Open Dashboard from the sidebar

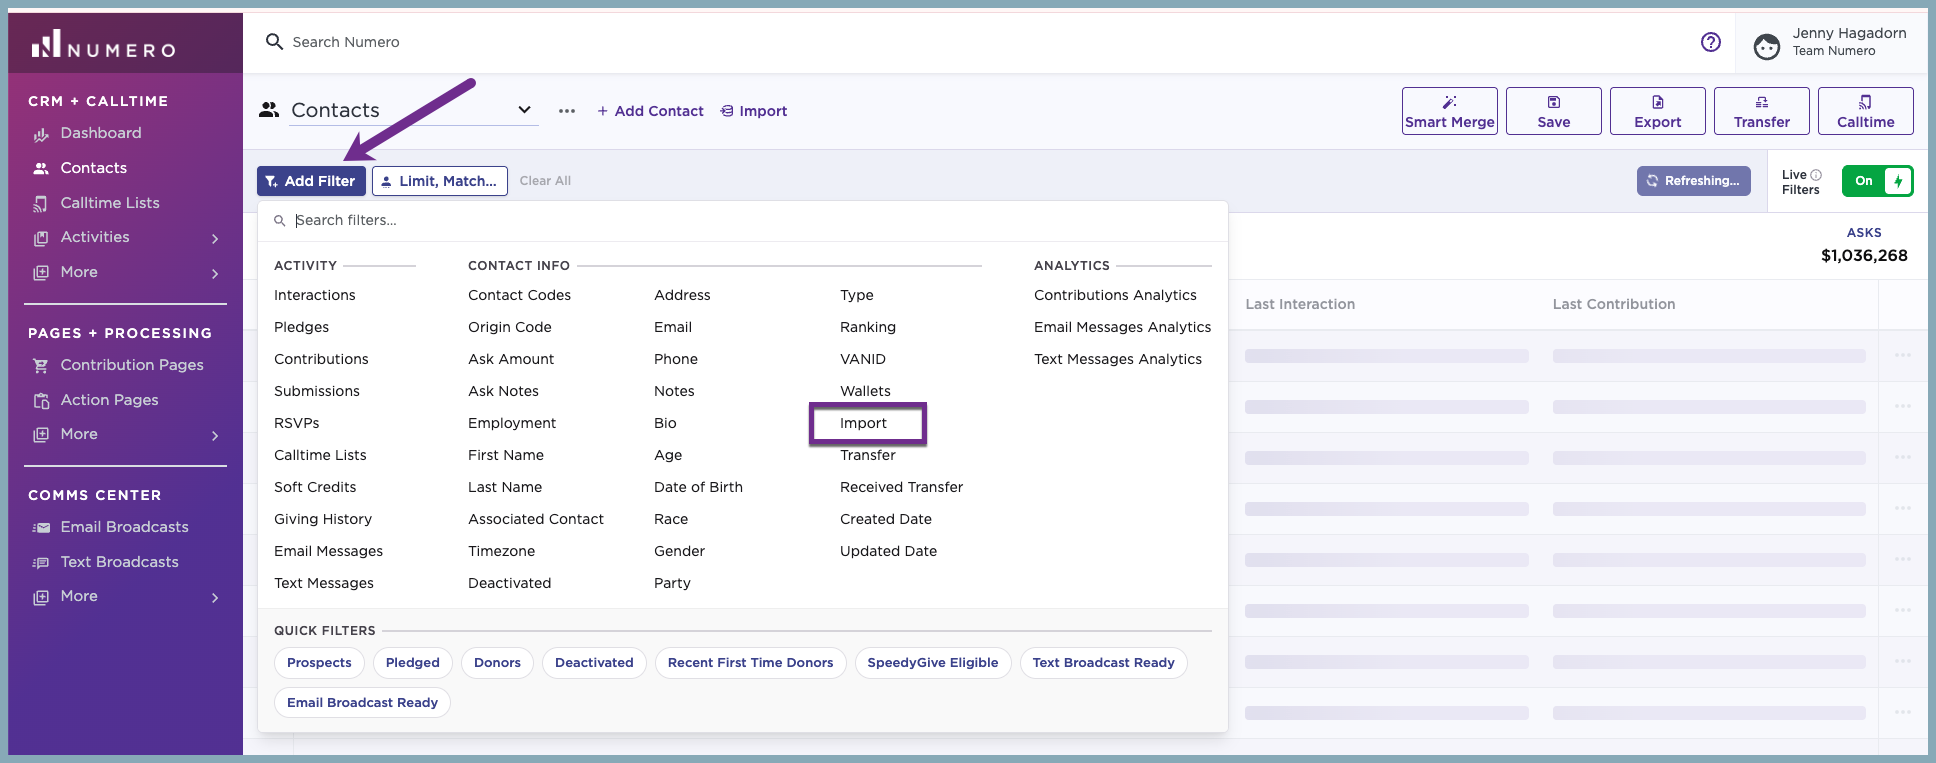(x=101, y=133)
